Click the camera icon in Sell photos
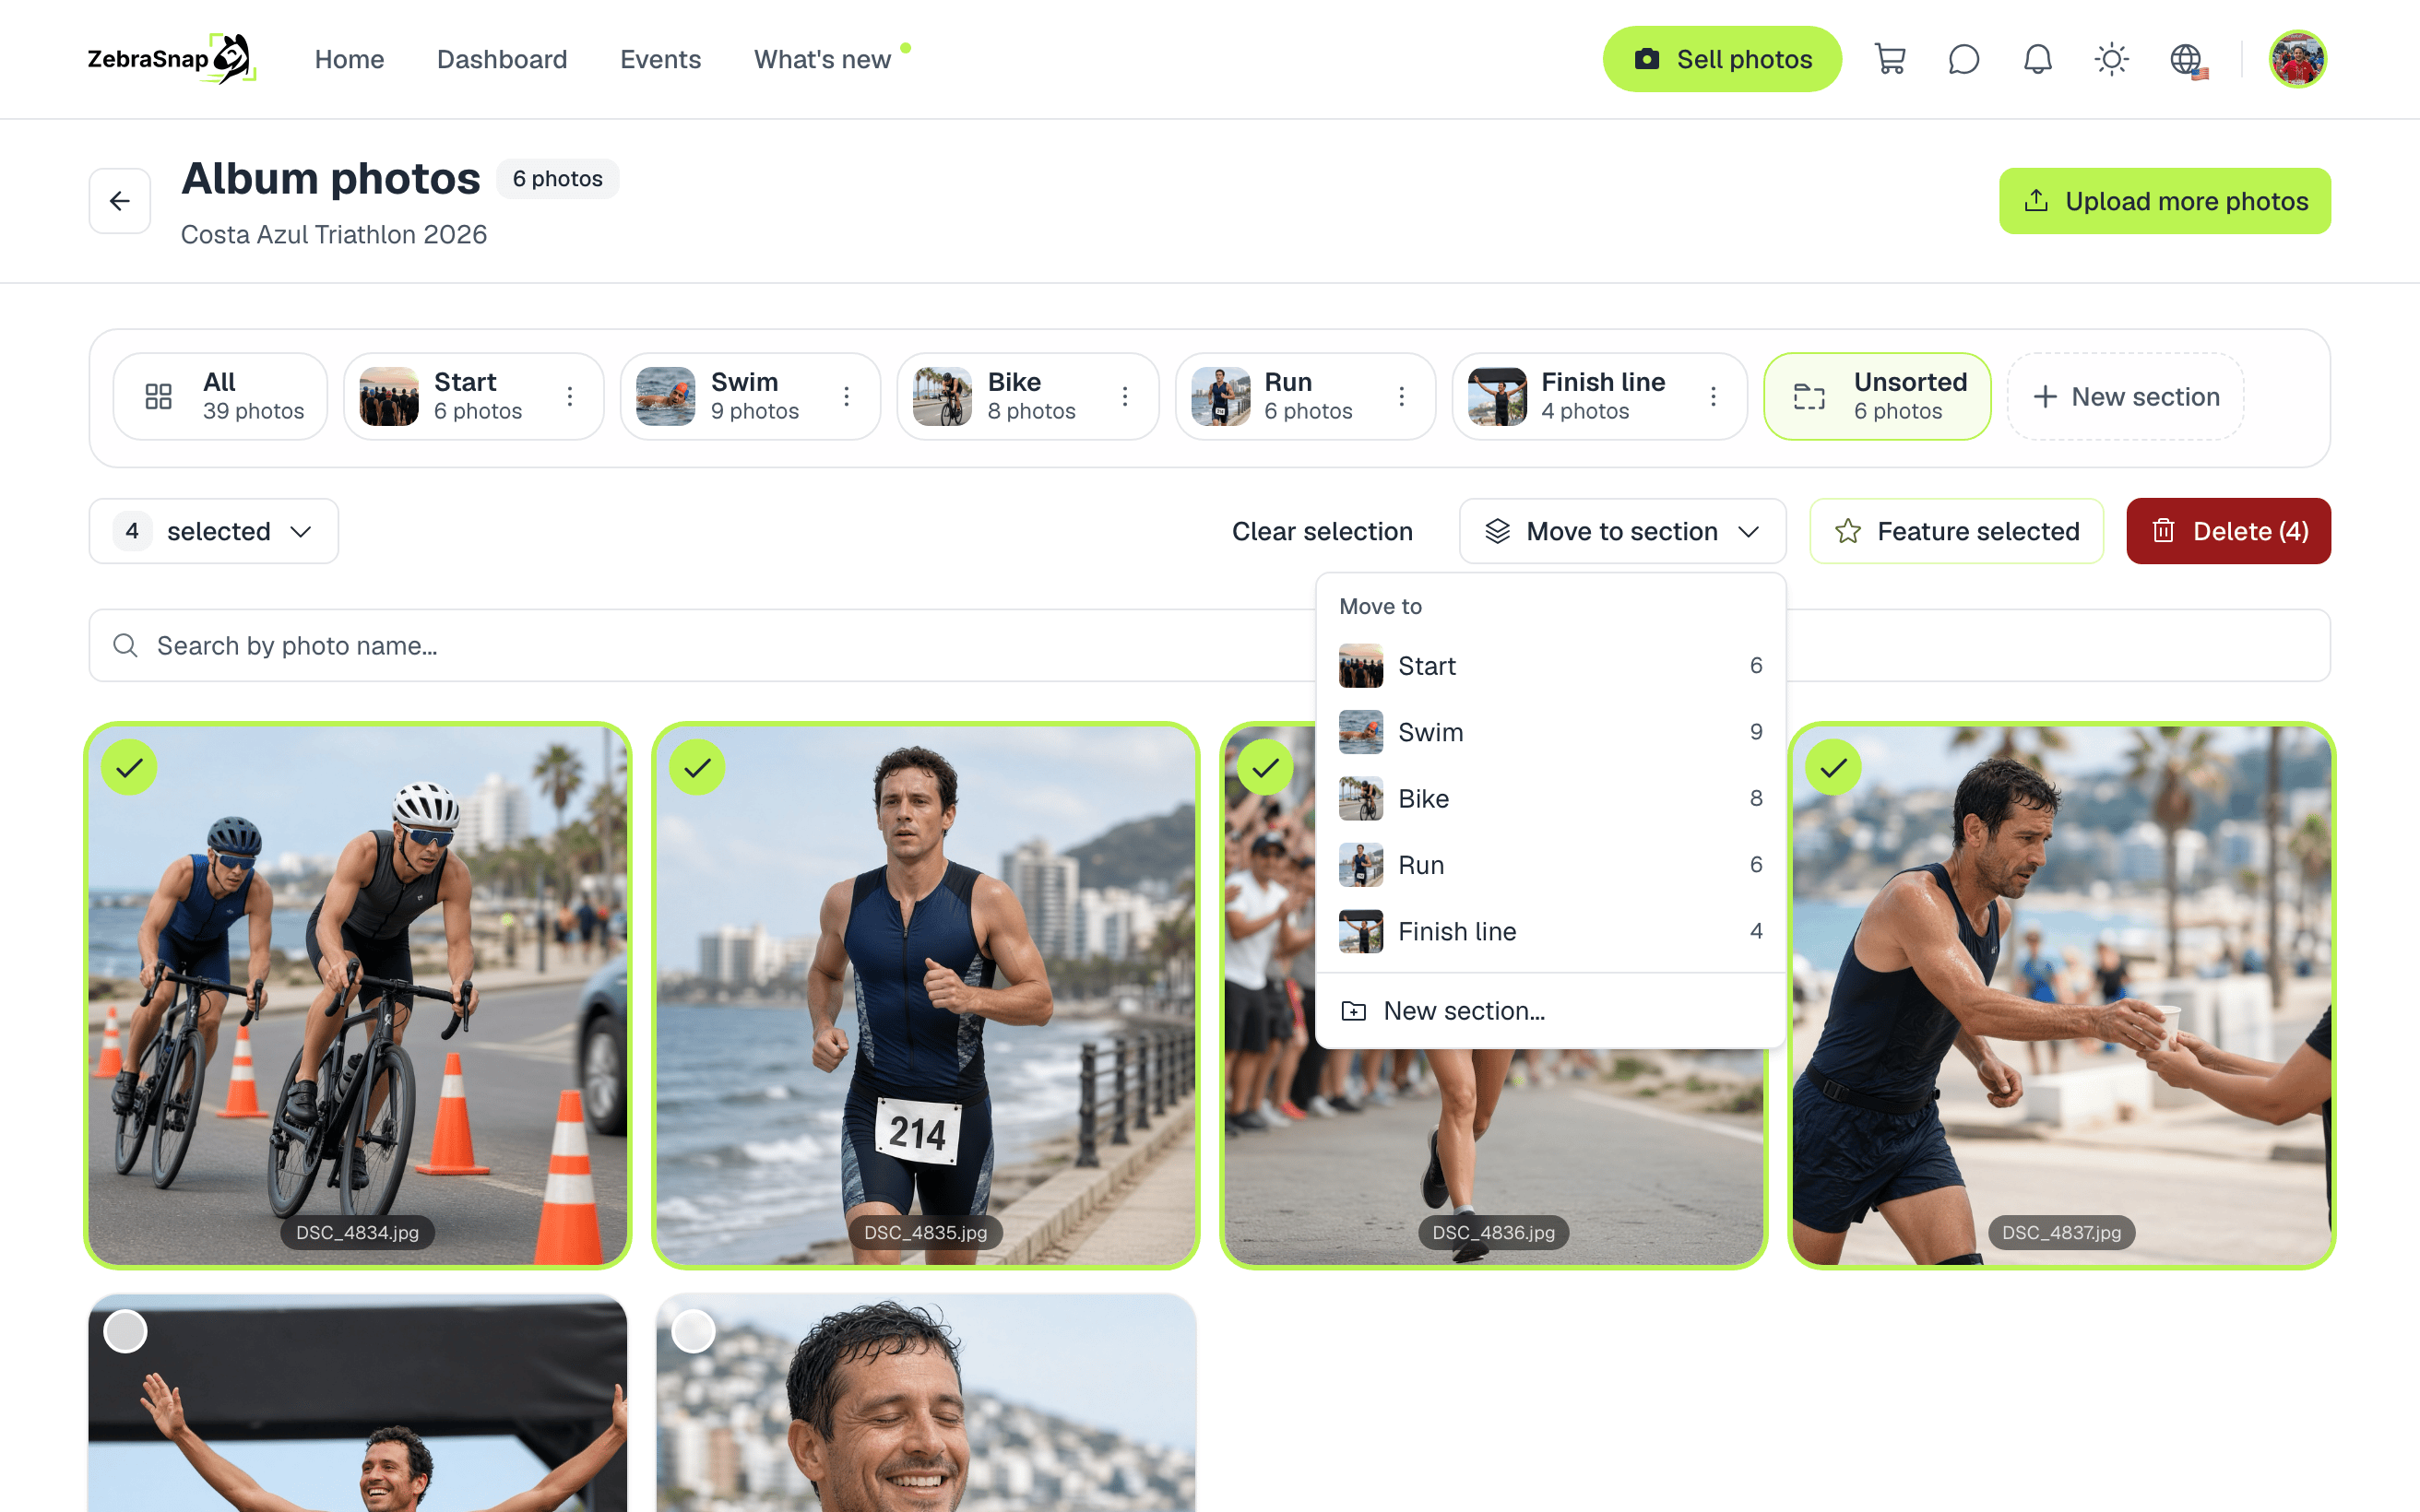Image resolution: width=2420 pixels, height=1512 pixels. point(1647,59)
